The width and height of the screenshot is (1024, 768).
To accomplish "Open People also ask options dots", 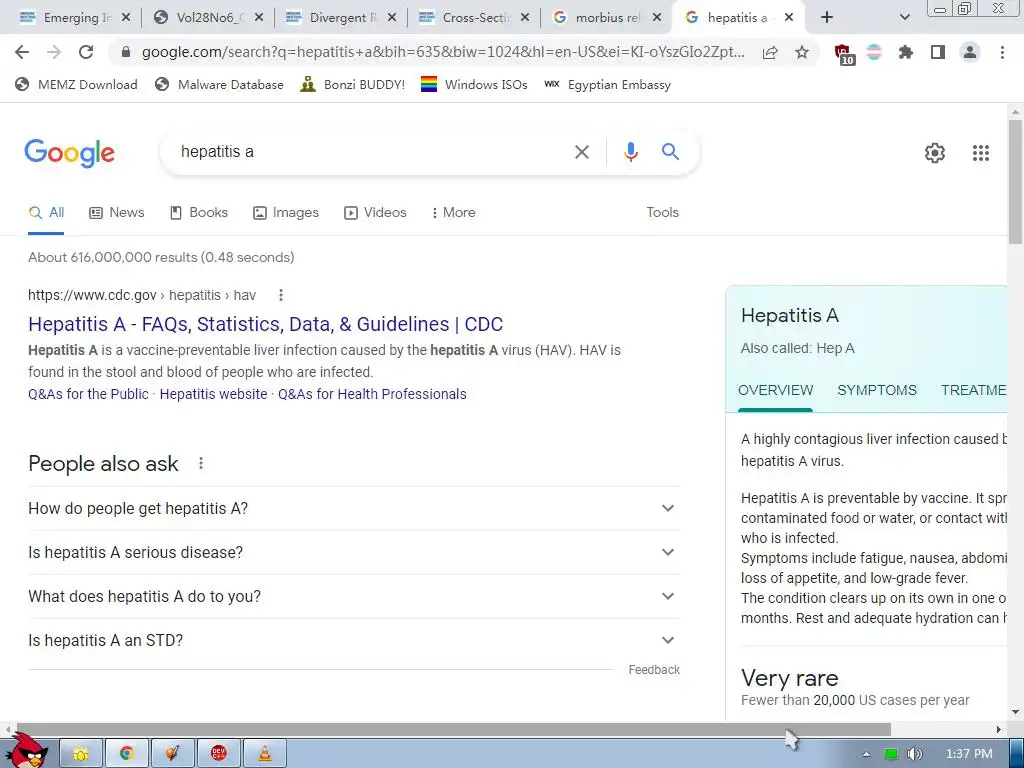I will (201, 463).
